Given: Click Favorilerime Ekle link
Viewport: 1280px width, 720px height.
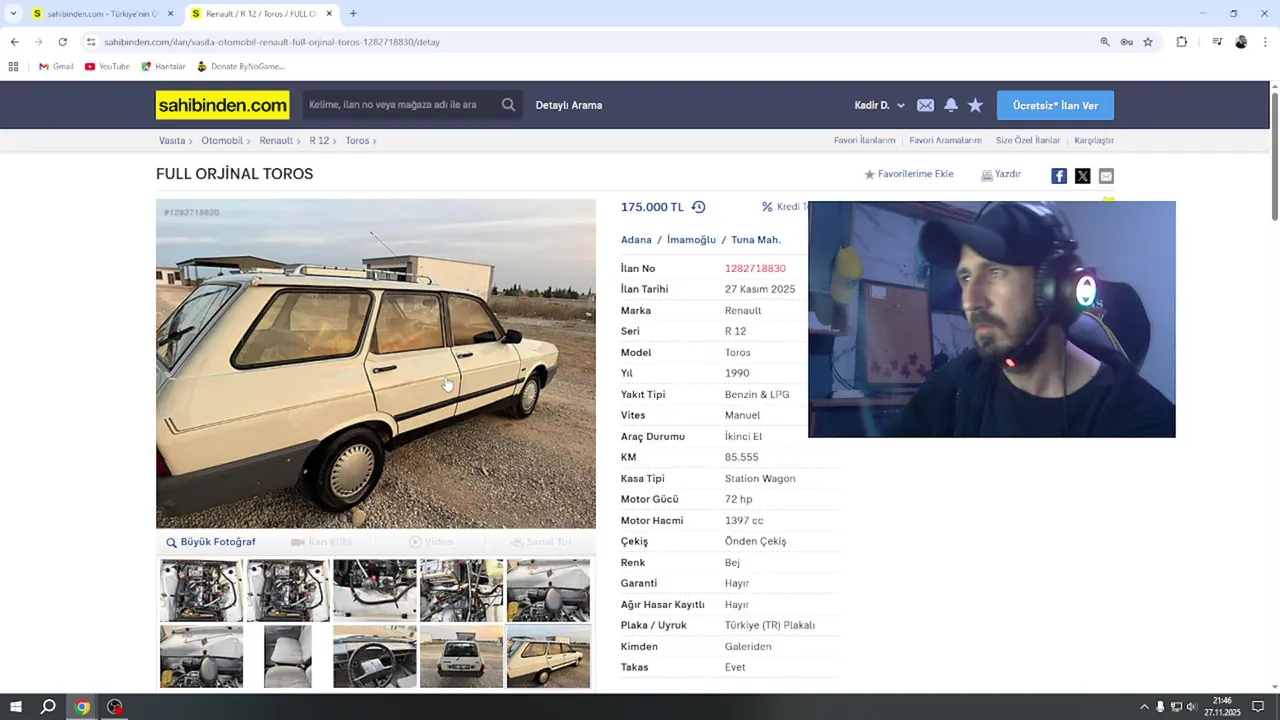Looking at the screenshot, I should (x=908, y=174).
